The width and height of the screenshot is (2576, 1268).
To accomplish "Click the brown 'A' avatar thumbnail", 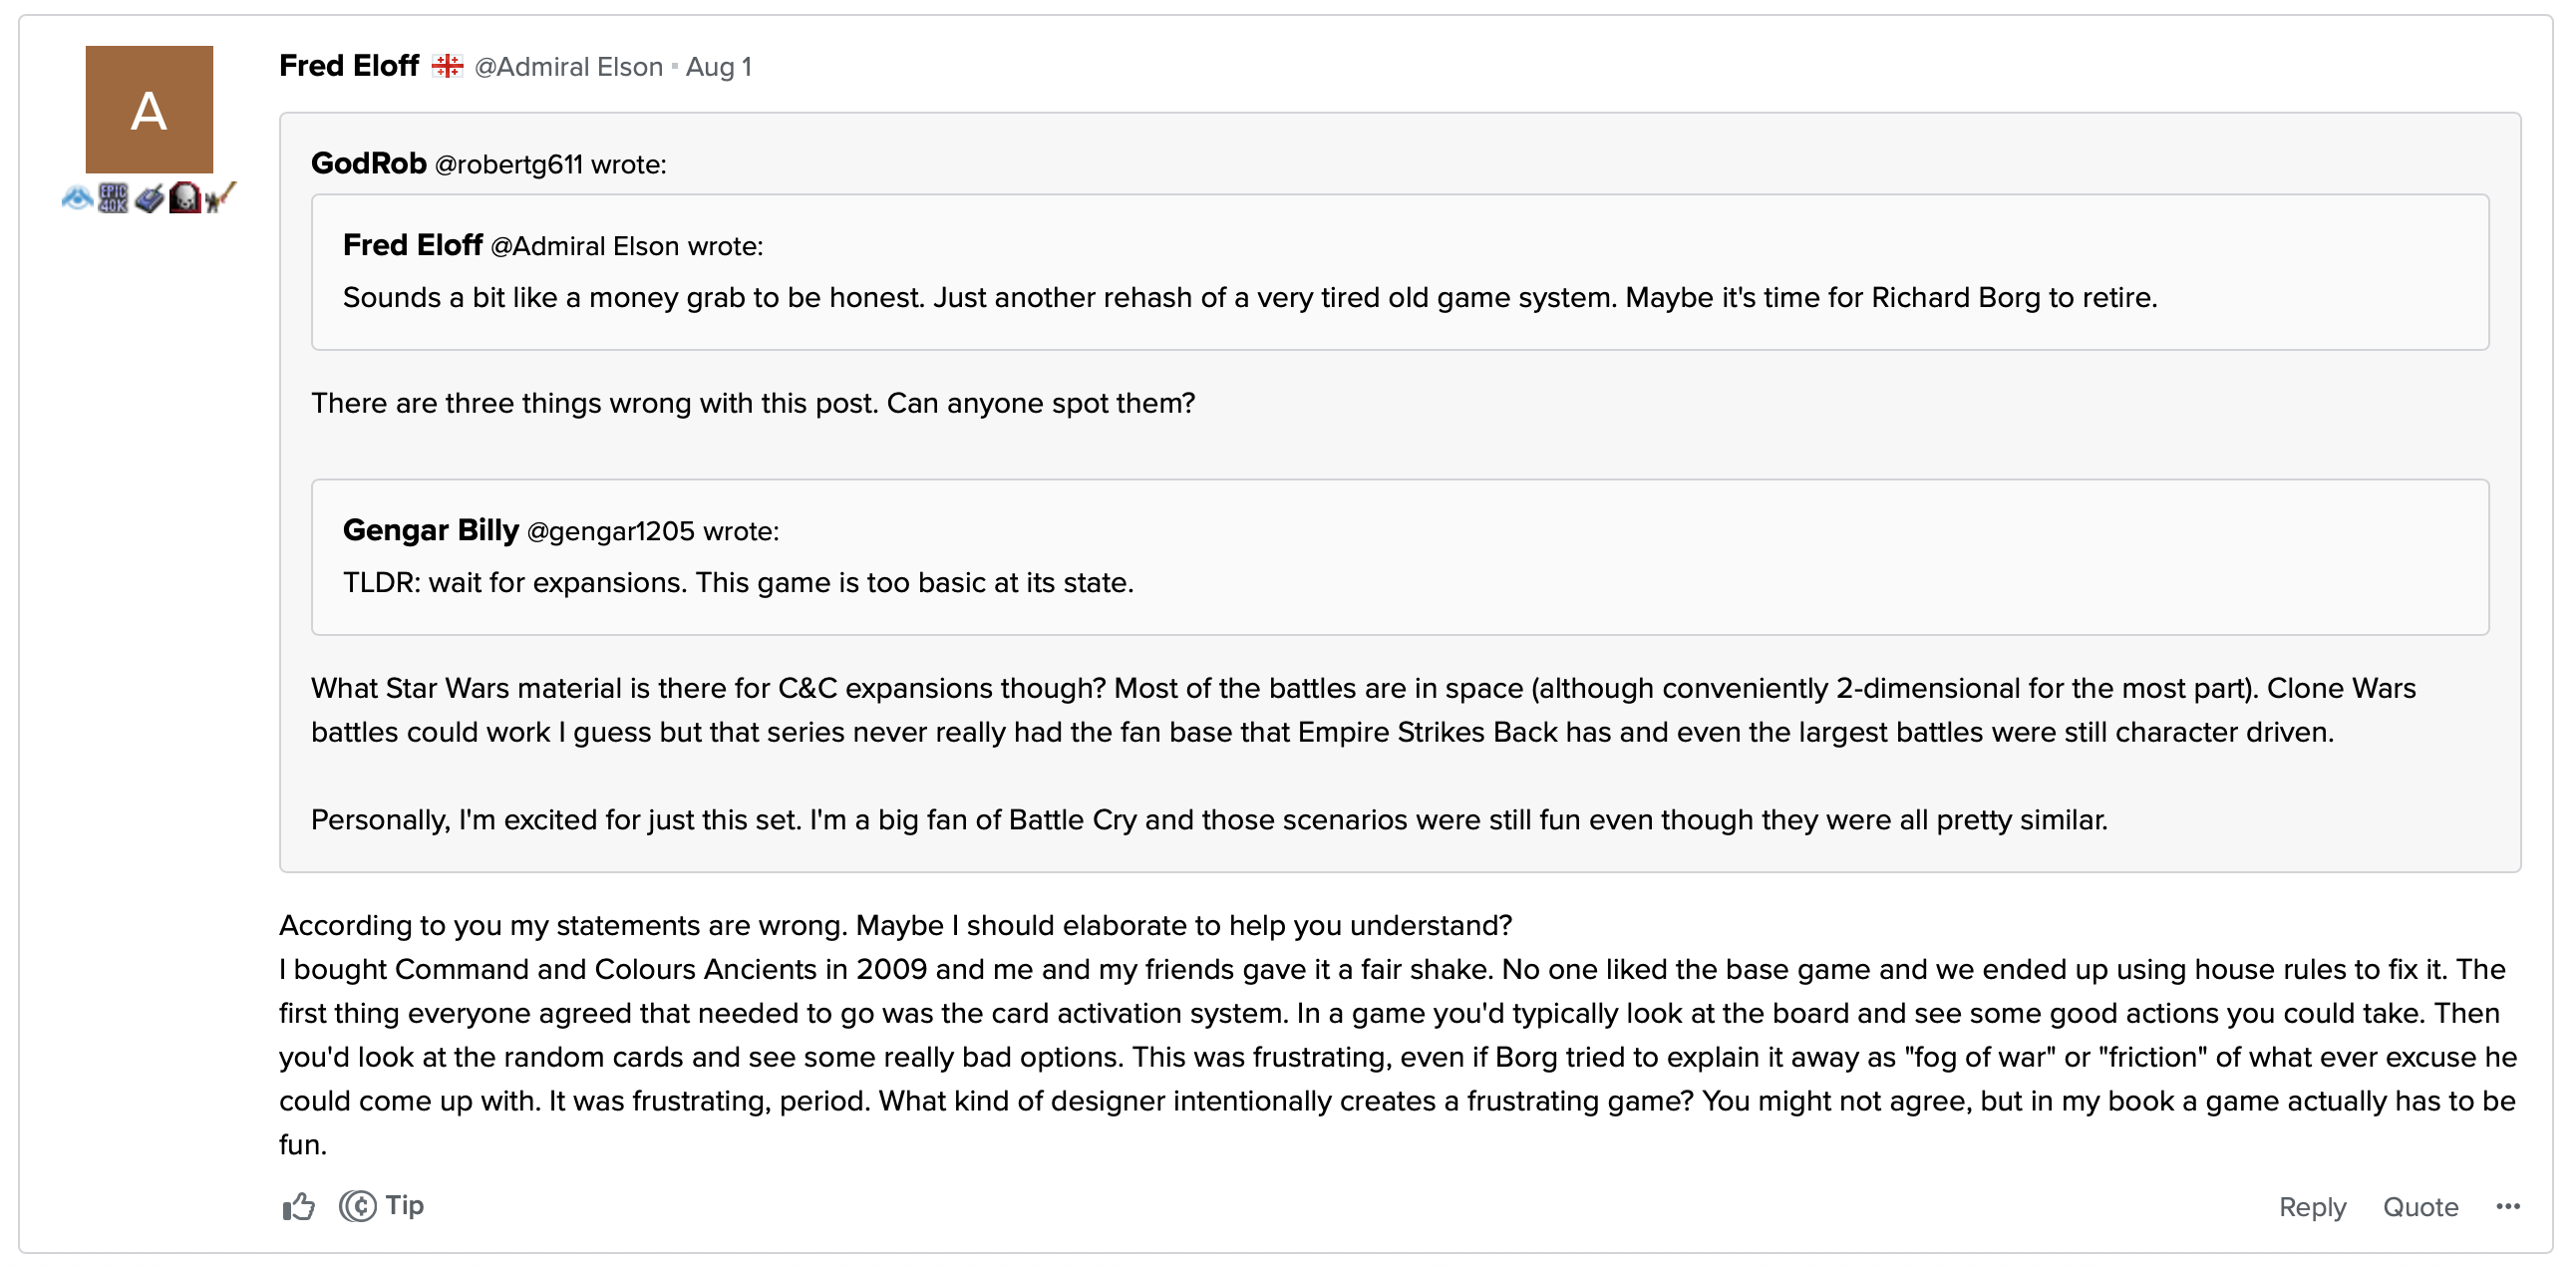I will (149, 110).
